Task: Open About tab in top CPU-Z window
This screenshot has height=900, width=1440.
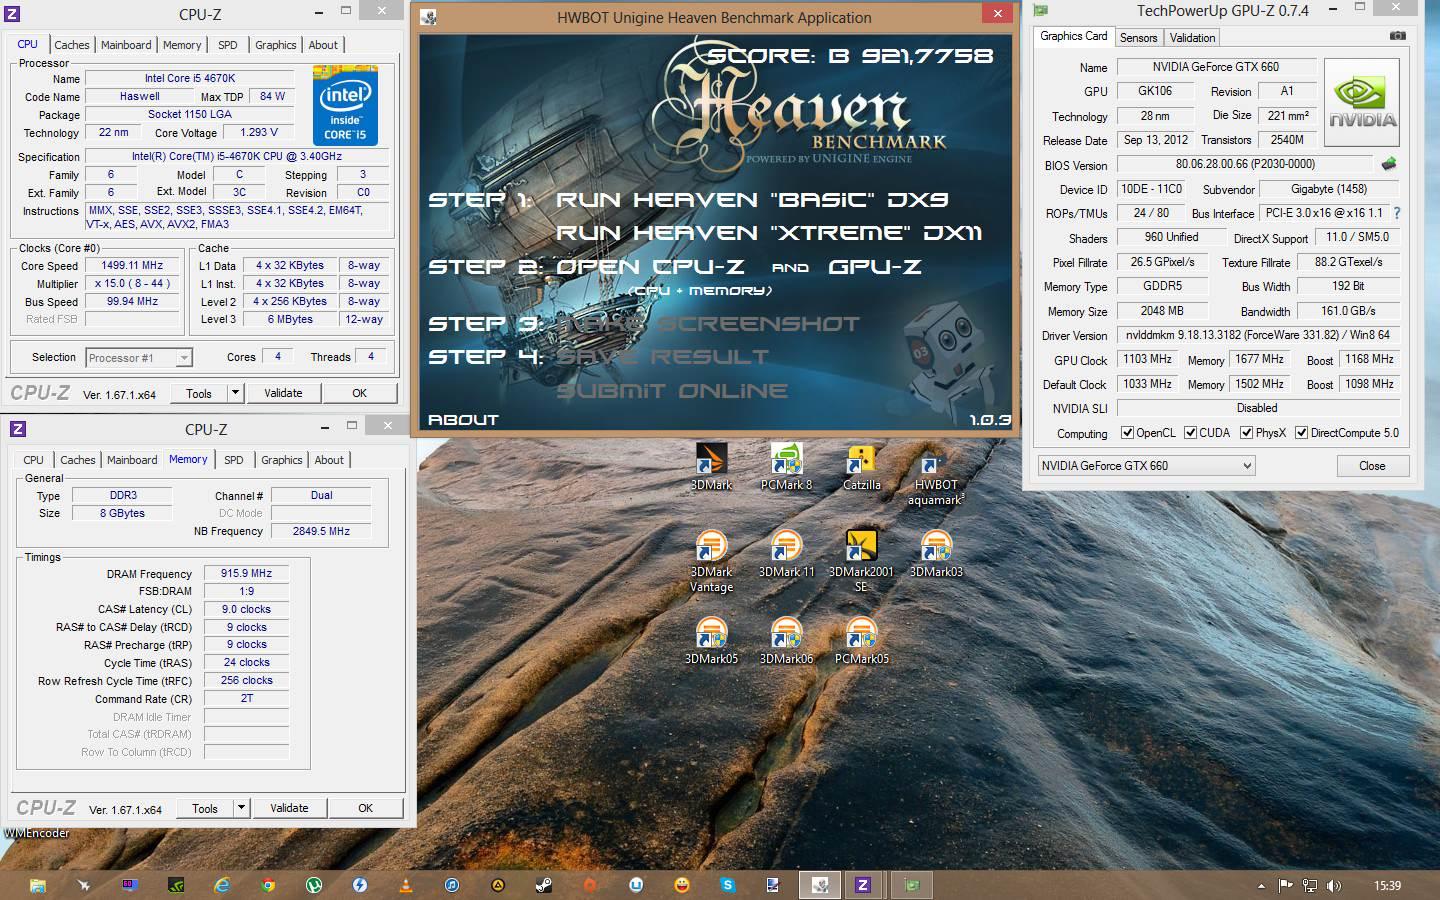Action: point(323,45)
